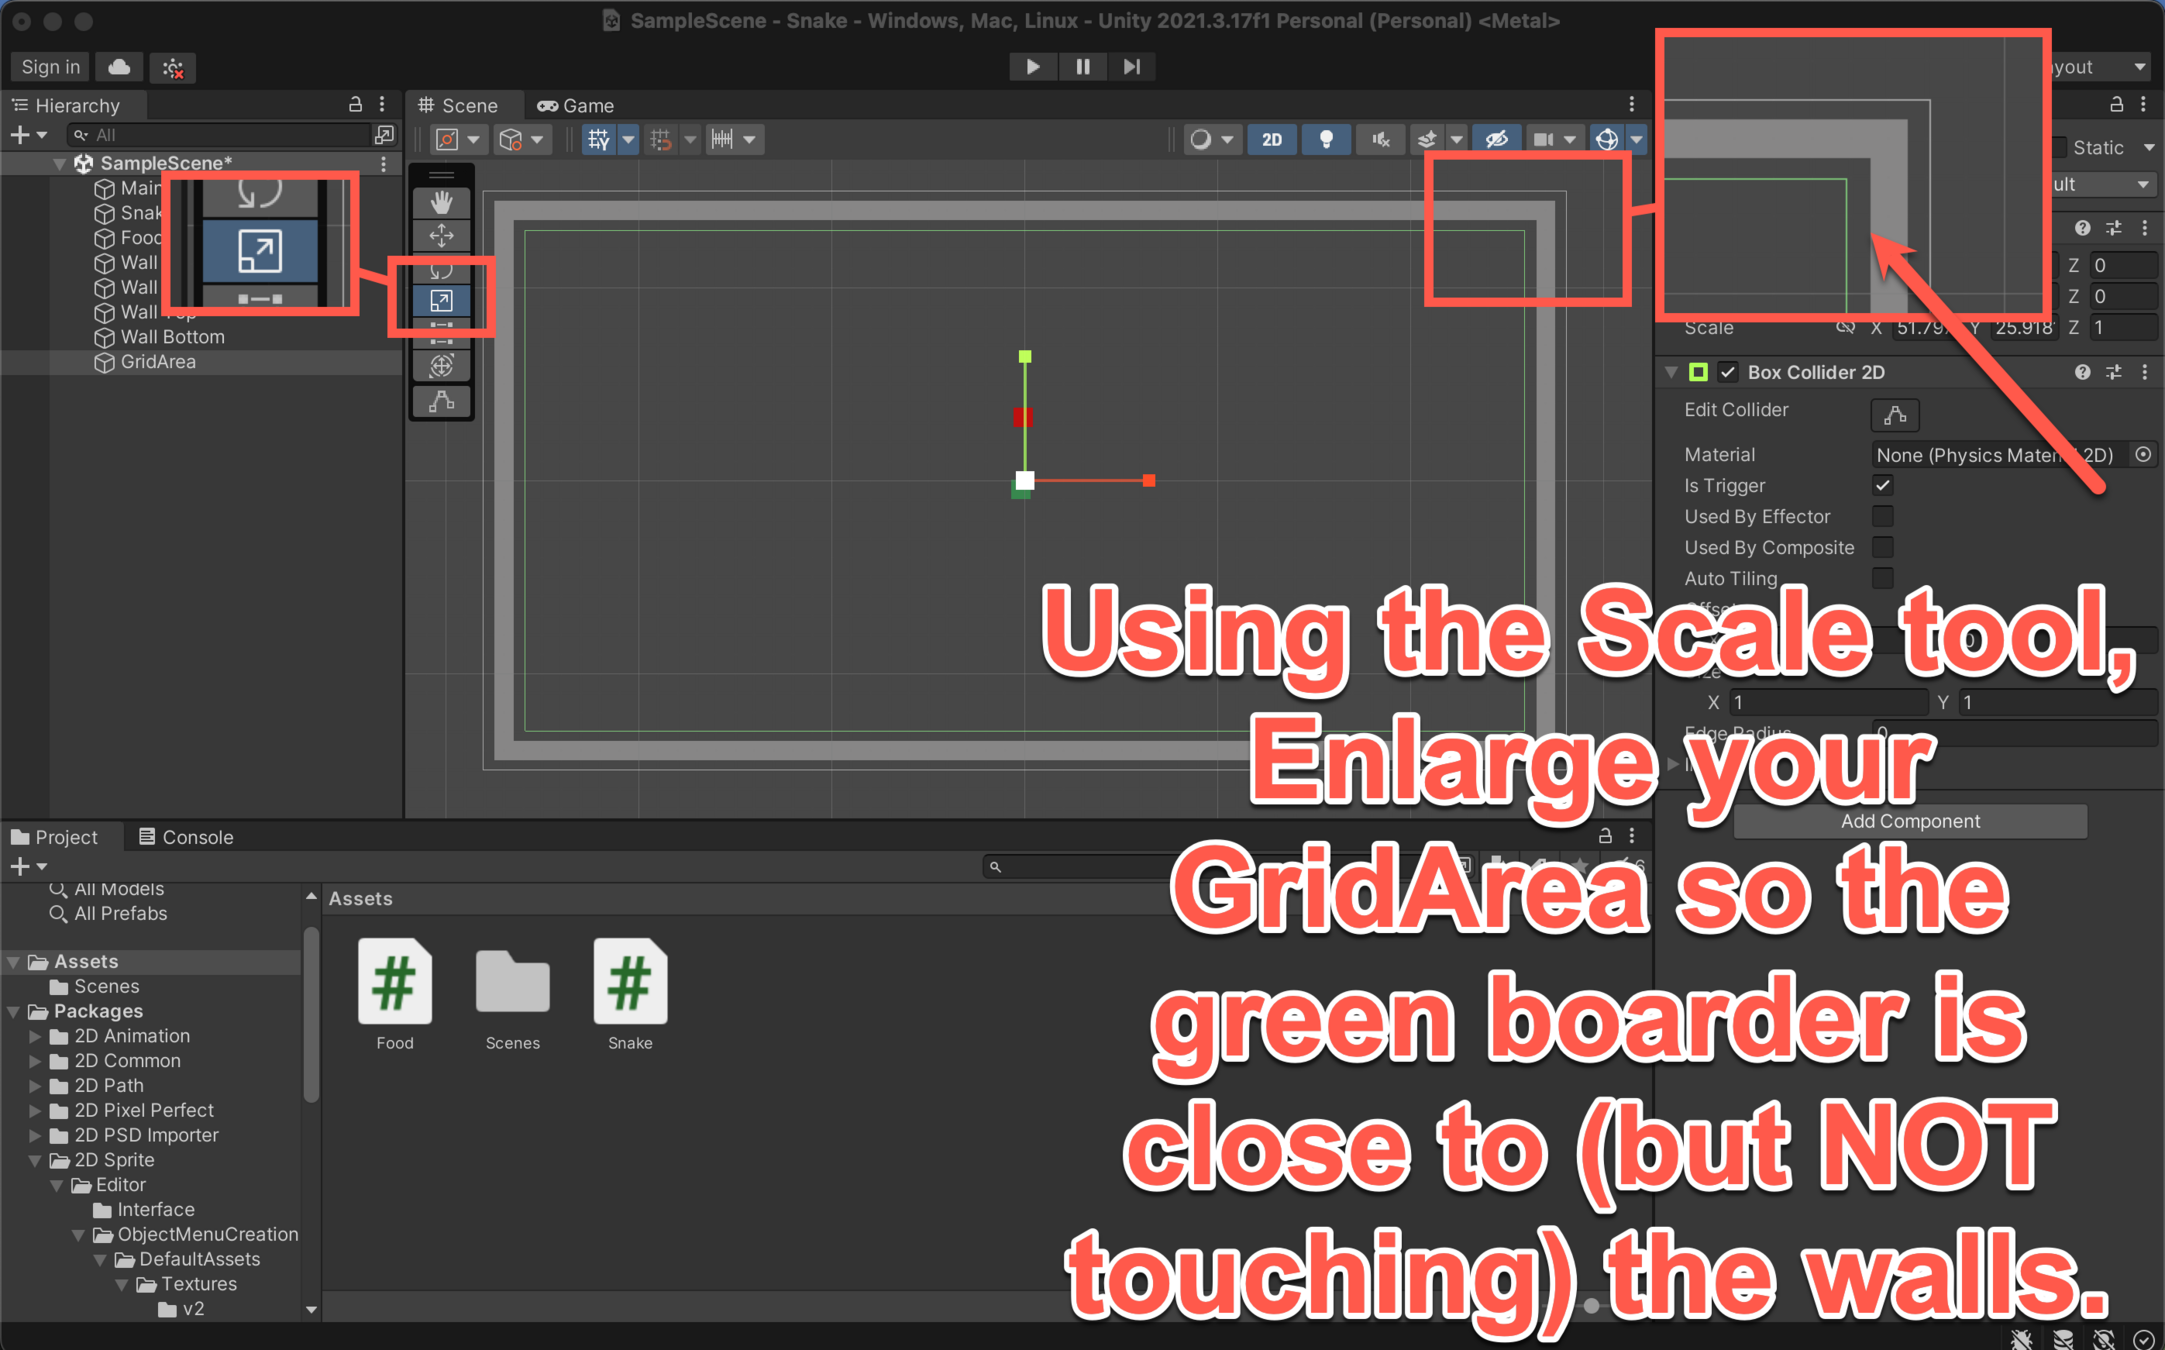This screenshot has height=1350, width=2165.
Task: Disable the Box Collider 2D component checkbox
Action: tap(1728, 373)
